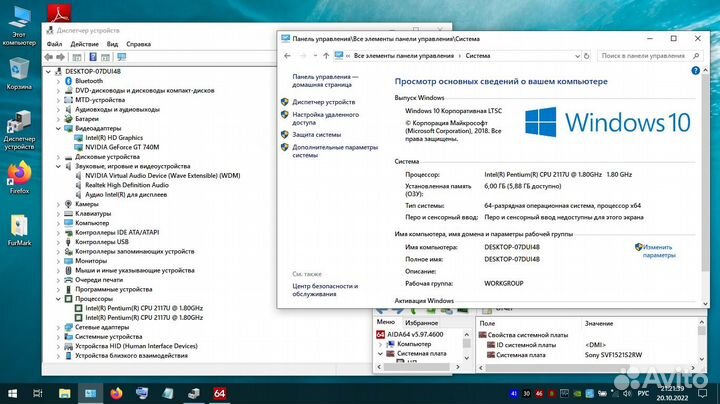Select Intel(R) HD Graphics adapter
Viewport: 720px width, 404px height.
point(114,138)
